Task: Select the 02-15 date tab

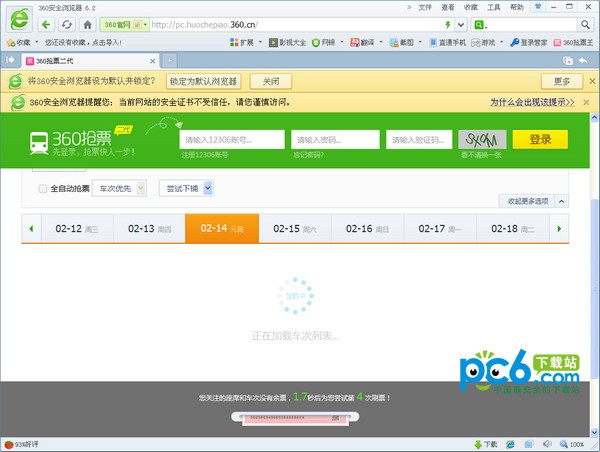Action: (x=295, y=228)
